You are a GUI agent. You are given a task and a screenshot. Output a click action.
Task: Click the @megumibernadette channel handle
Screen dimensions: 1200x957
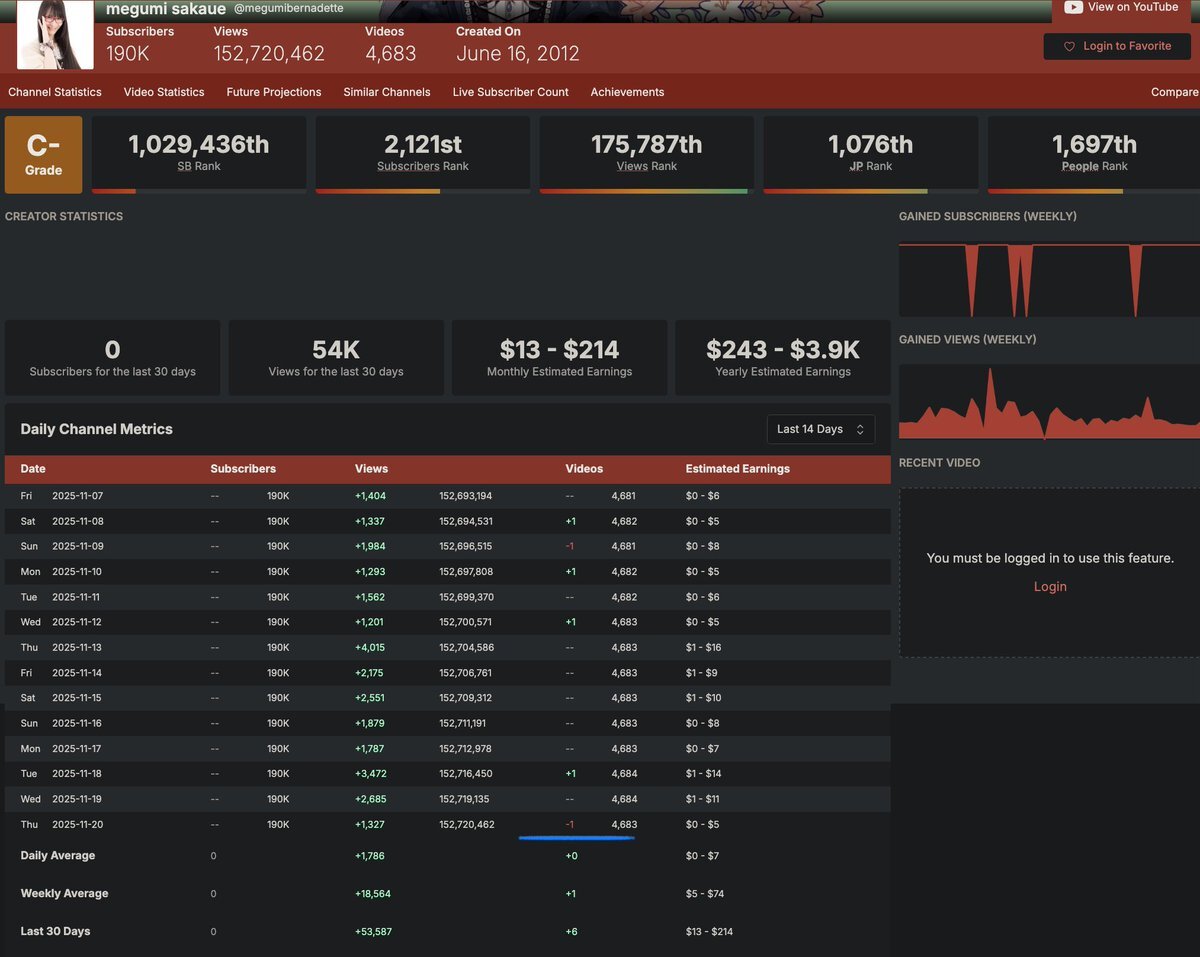[x=288, y=9]
